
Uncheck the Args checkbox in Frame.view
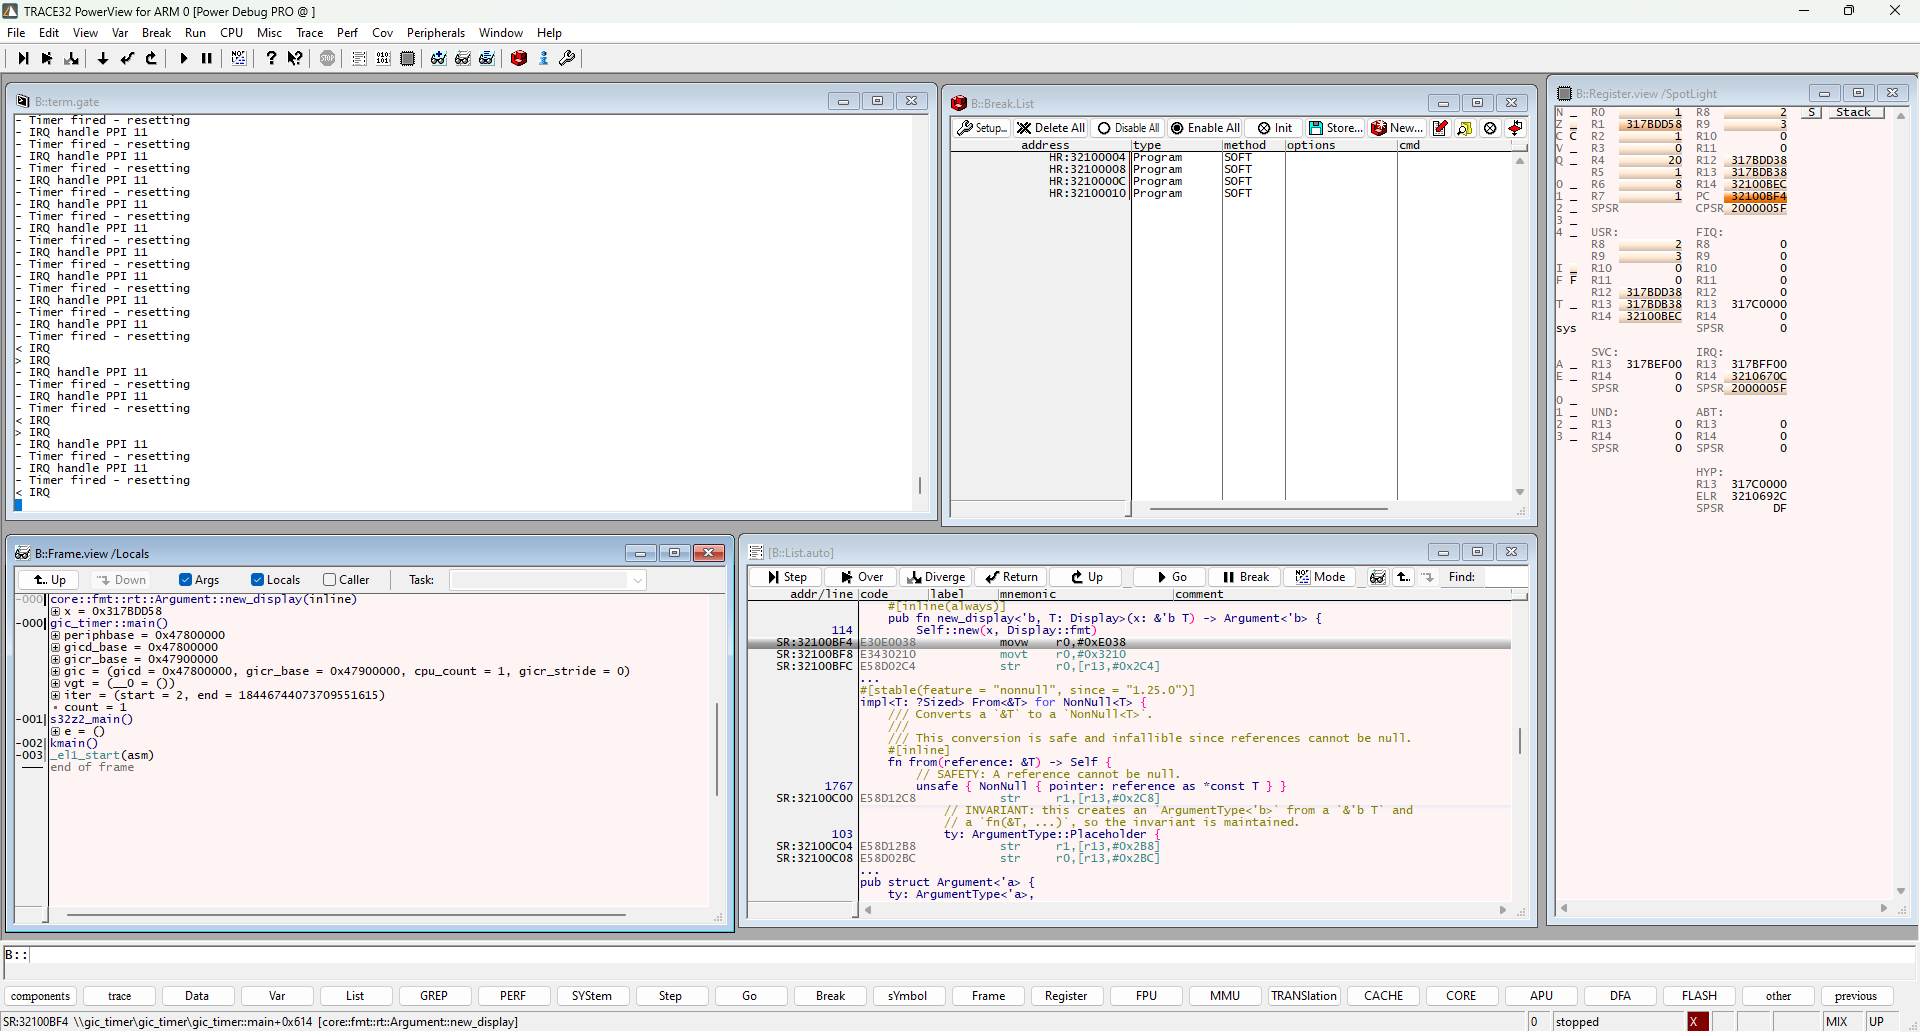[186, 579]
